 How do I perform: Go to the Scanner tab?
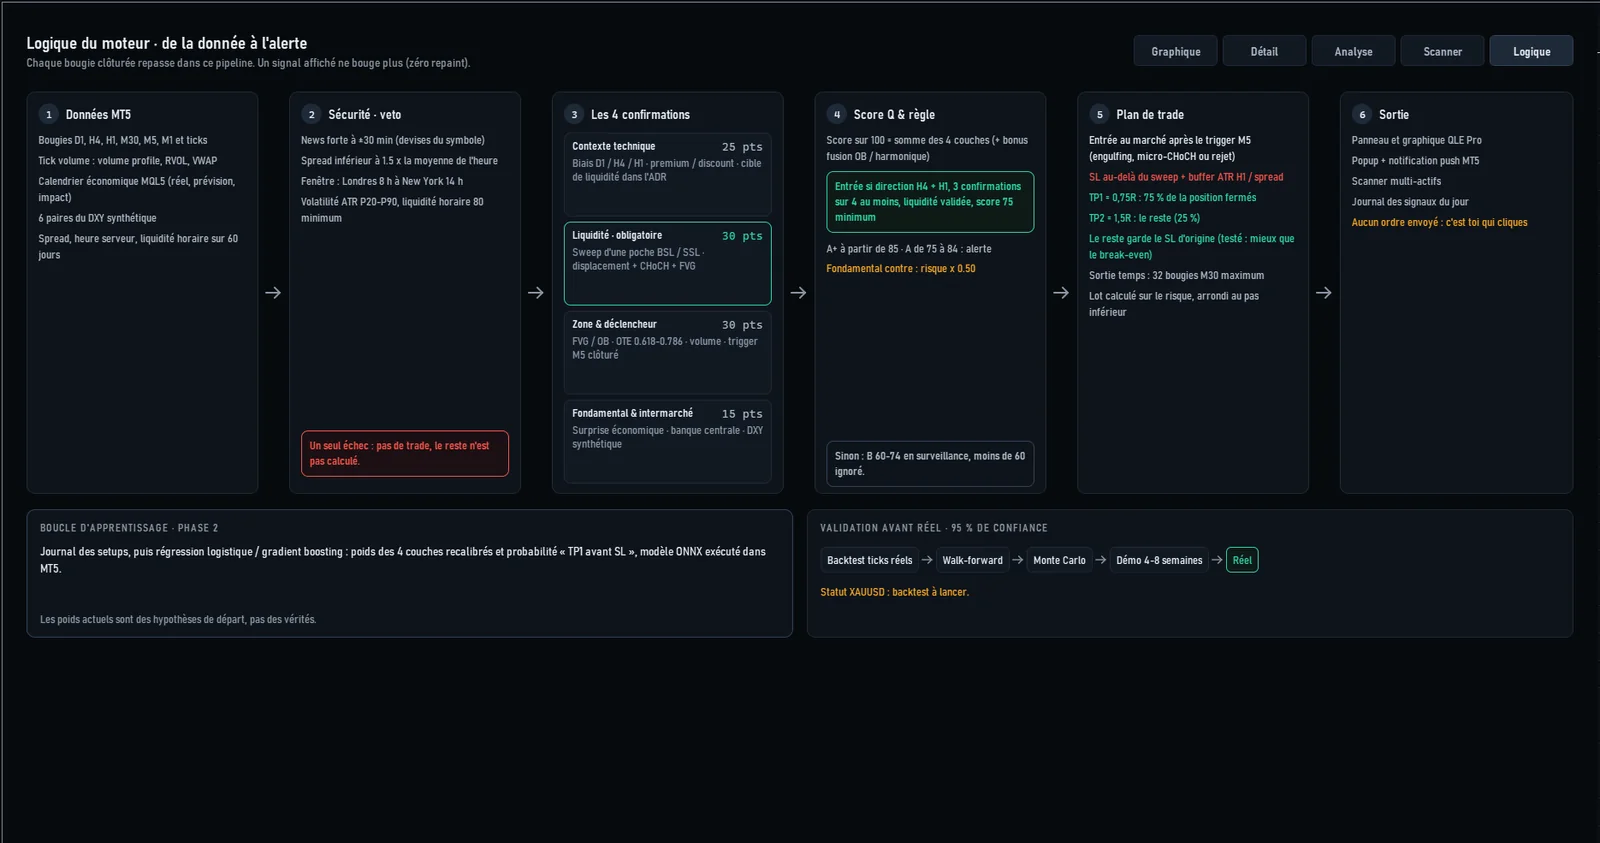click(x=1442, y=51)
